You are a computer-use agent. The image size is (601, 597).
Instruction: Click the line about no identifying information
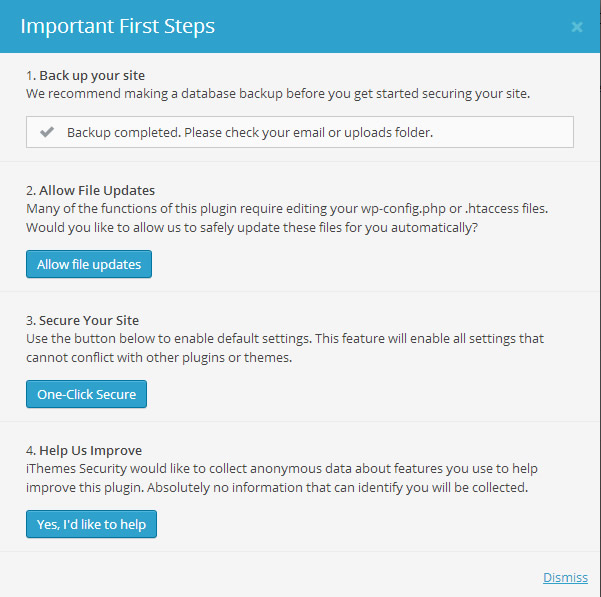tap(274, 487)
